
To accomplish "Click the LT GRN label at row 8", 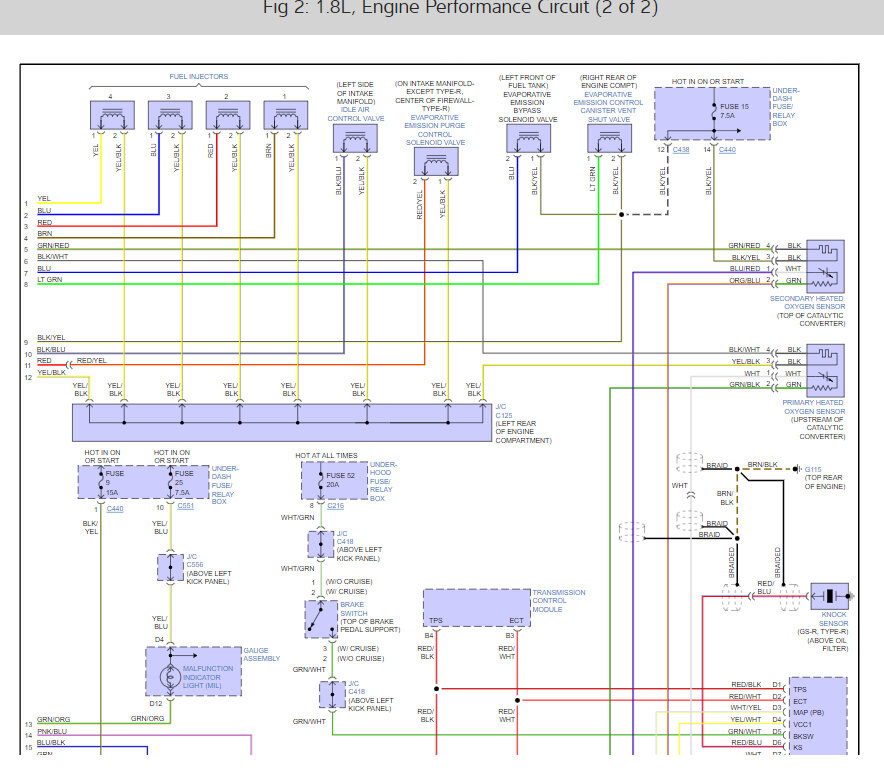I will click(50, 279).
